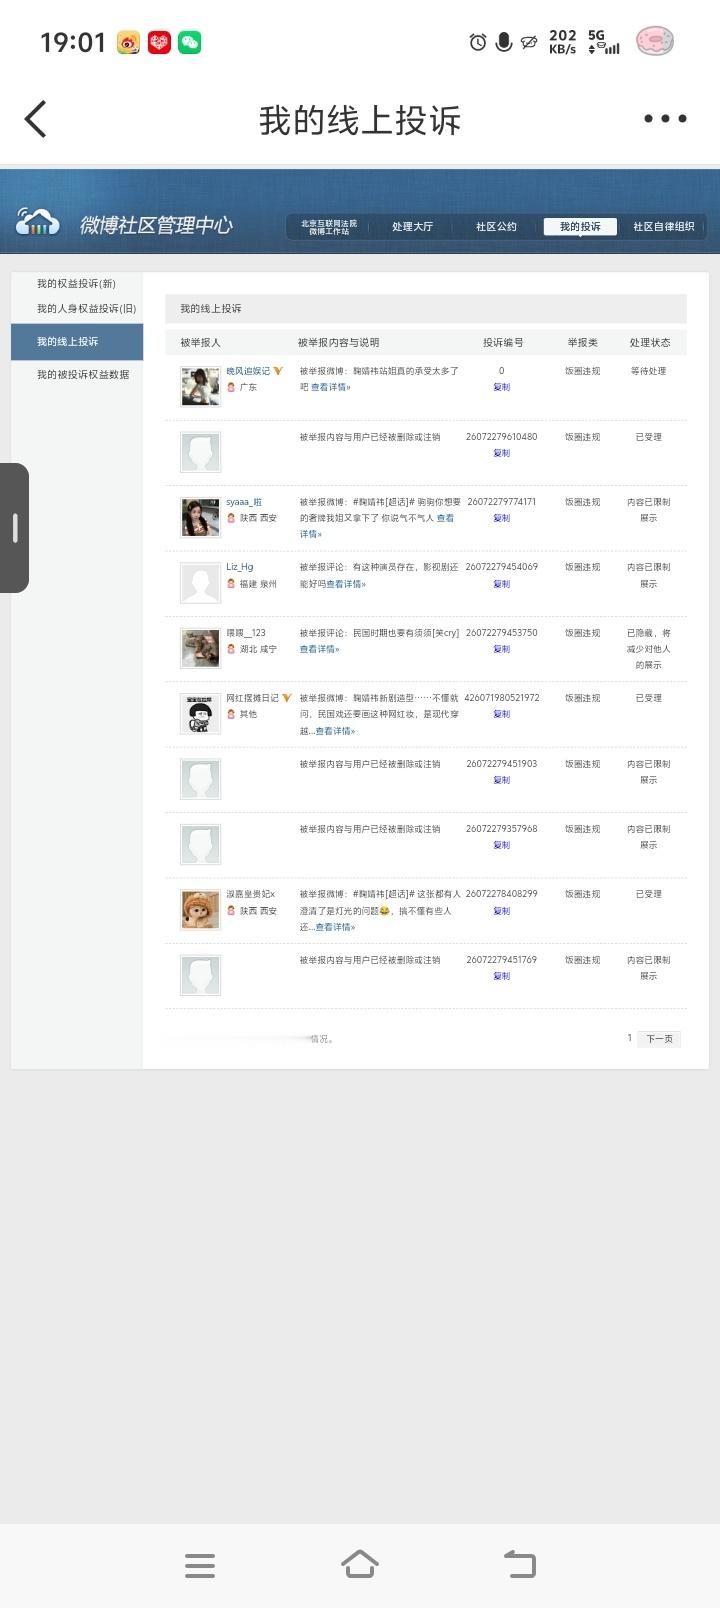Tap the gold V badge beside 晚风追娱记
The width and height of the screenshot is (720, 1608).
(278, 371)
